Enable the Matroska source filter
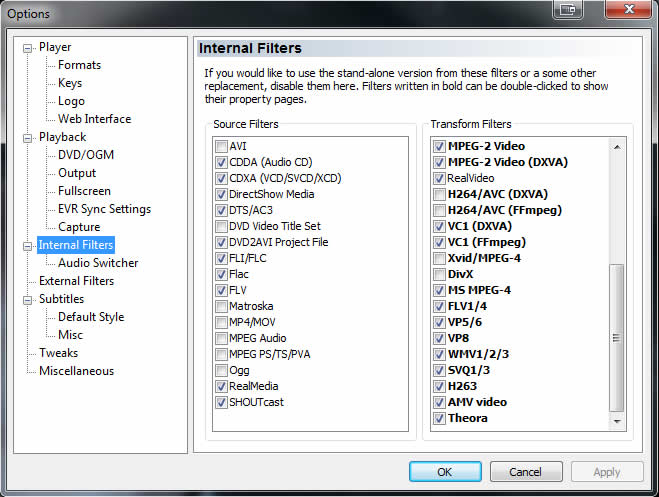The image size is (659, 497). click(221, 306)
